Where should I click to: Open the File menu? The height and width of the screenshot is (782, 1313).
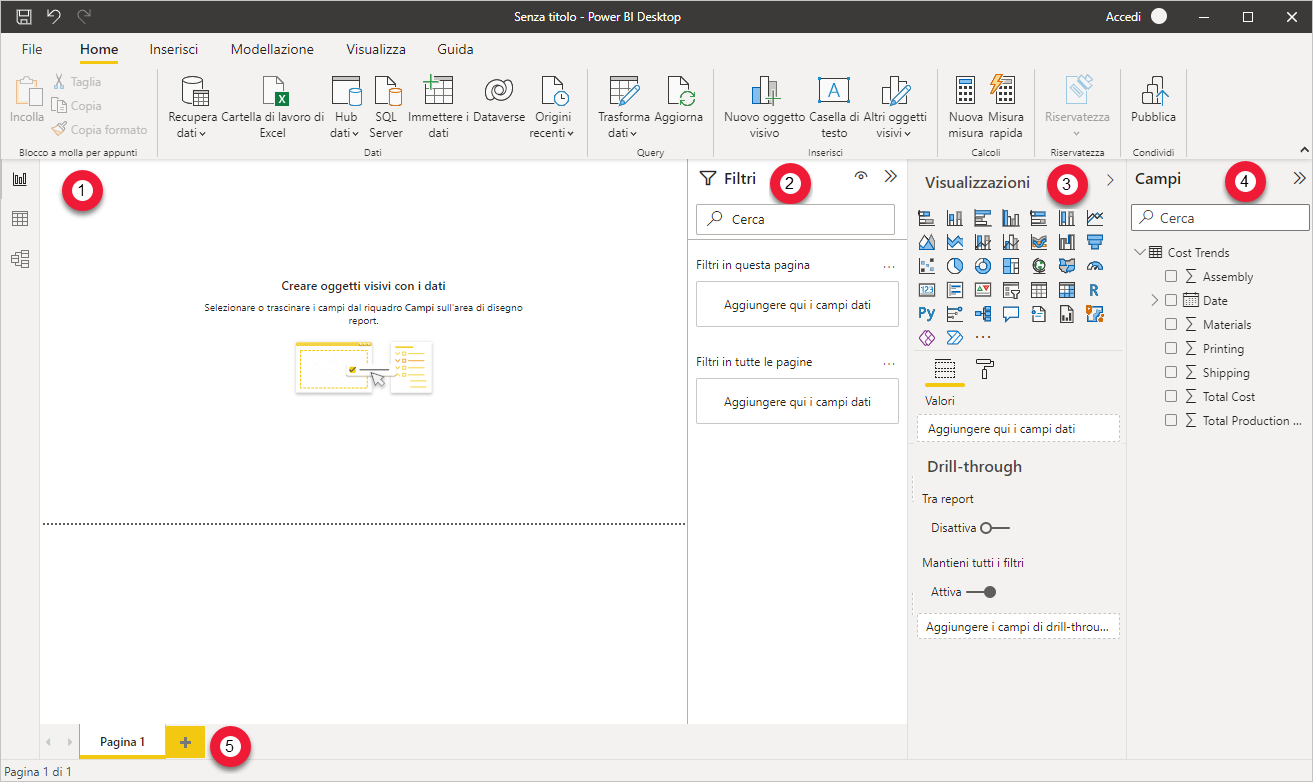32,49
